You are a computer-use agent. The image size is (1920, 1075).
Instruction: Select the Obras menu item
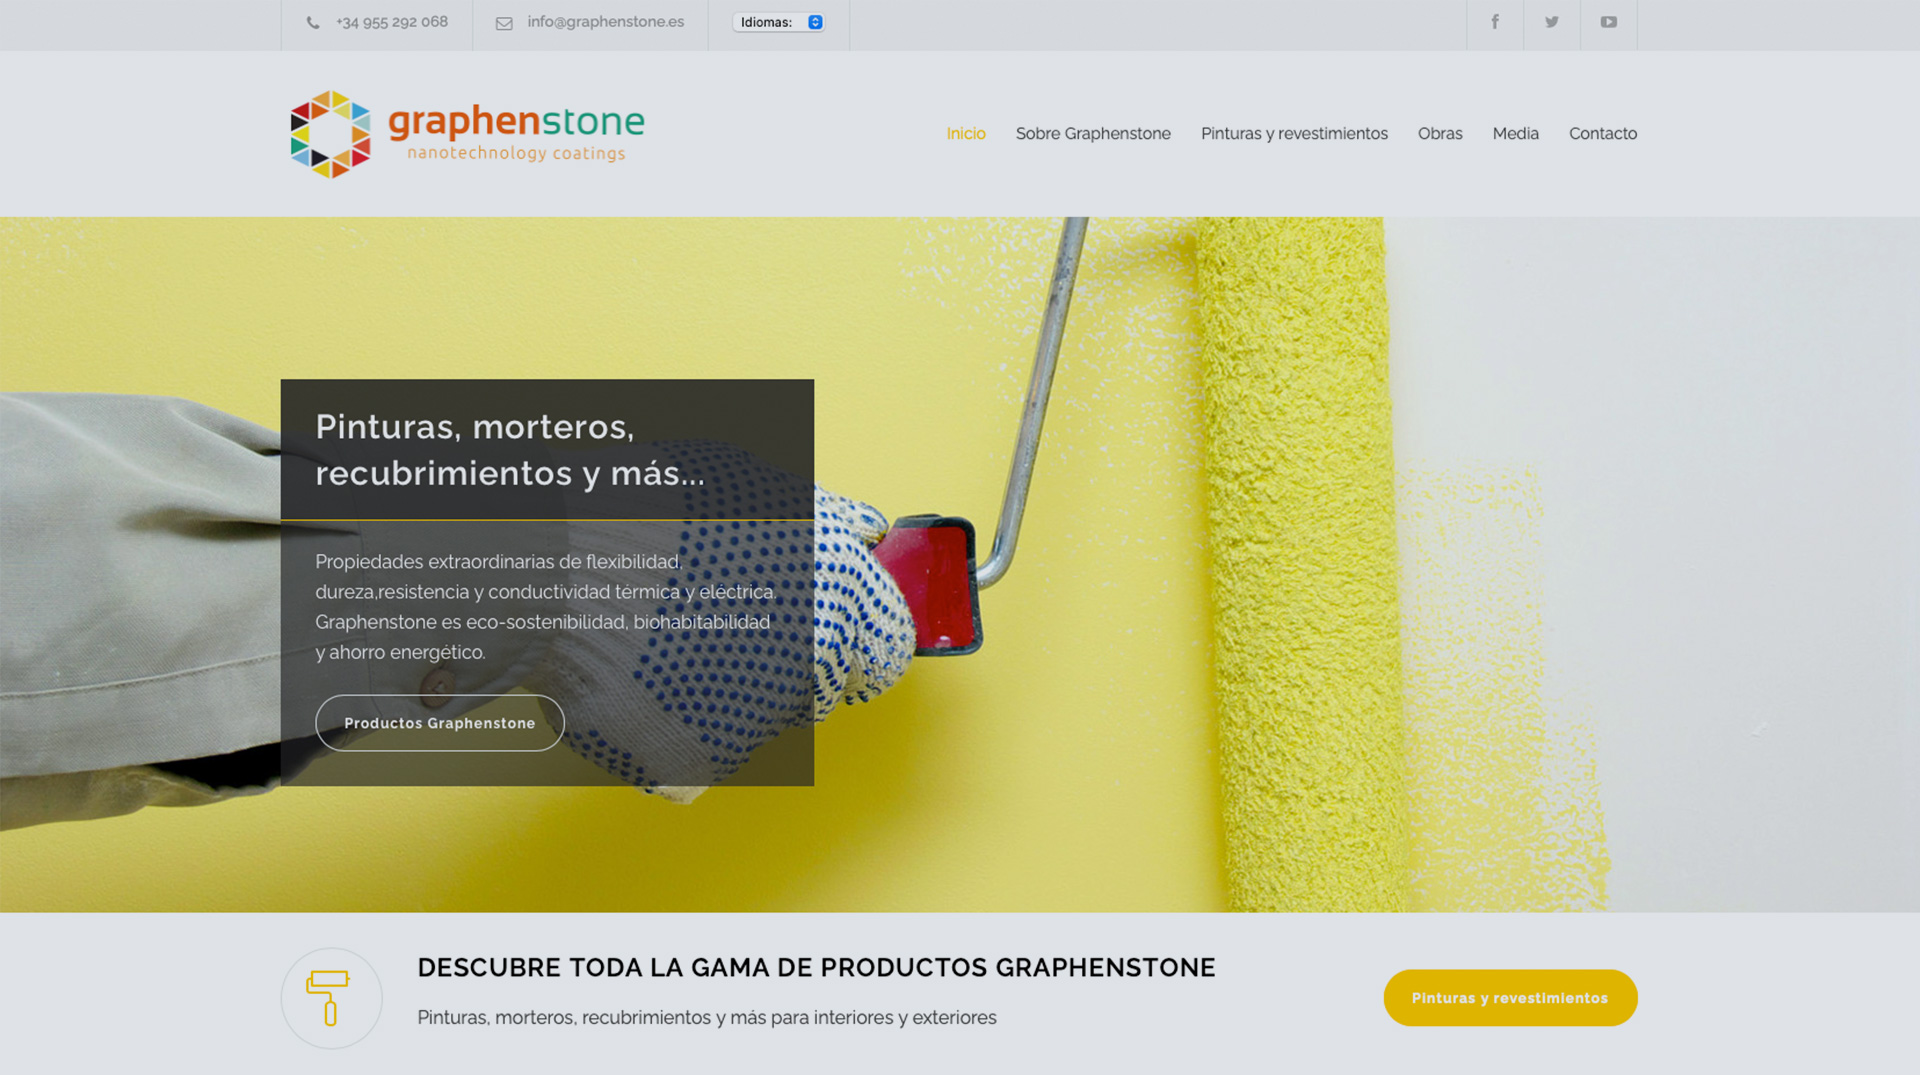1440,133
